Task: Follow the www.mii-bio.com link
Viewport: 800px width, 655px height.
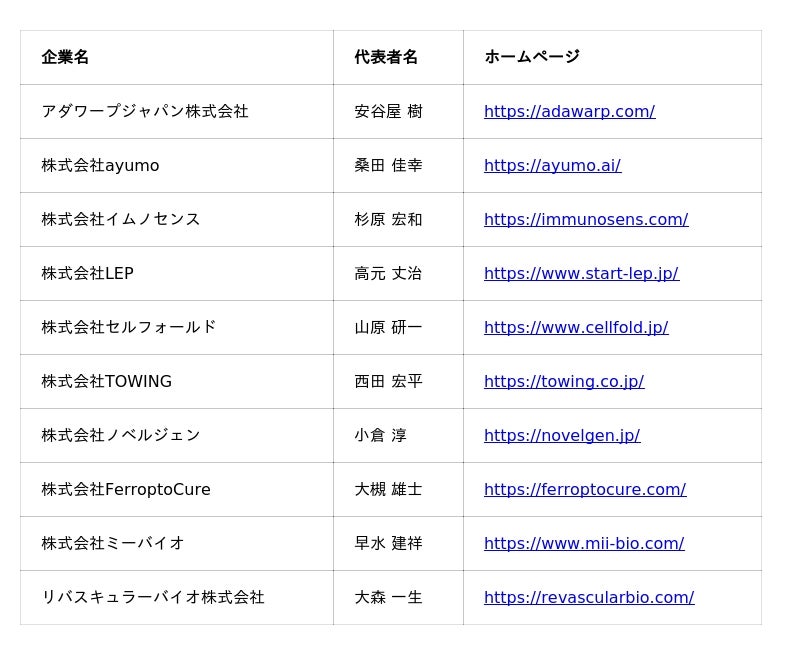Action: tap(584, 544)
